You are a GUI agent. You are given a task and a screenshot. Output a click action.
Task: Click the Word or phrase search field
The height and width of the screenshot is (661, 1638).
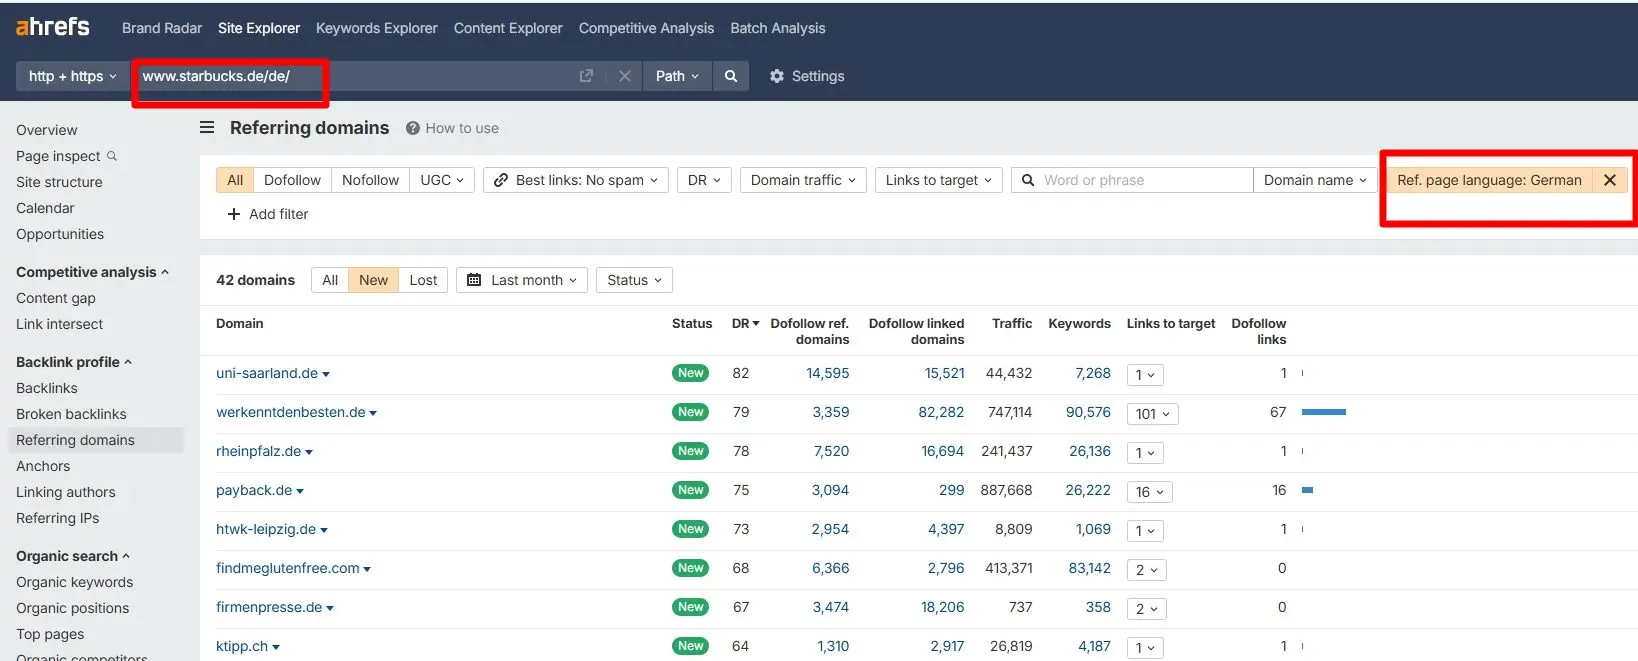(x=1132, y=180)
